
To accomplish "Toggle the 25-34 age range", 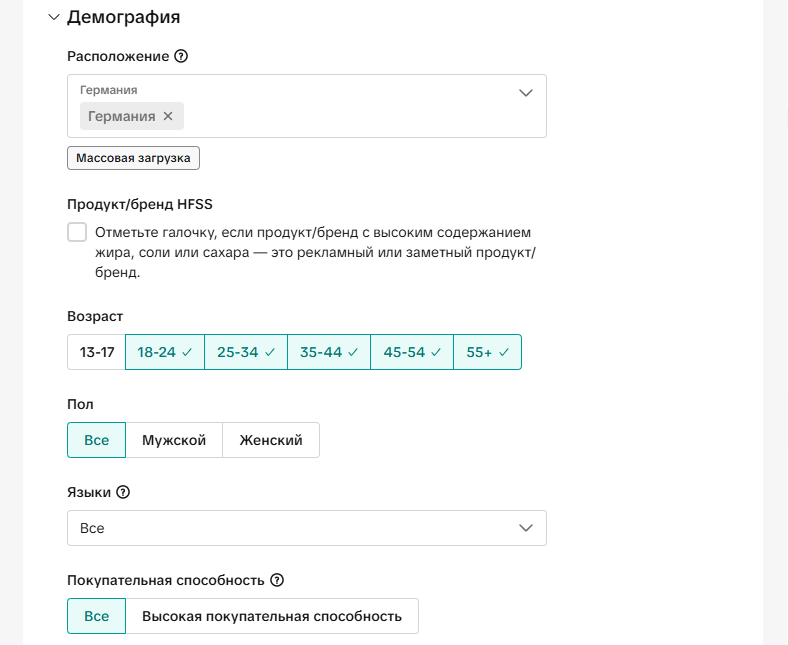I will coord(245,352).
